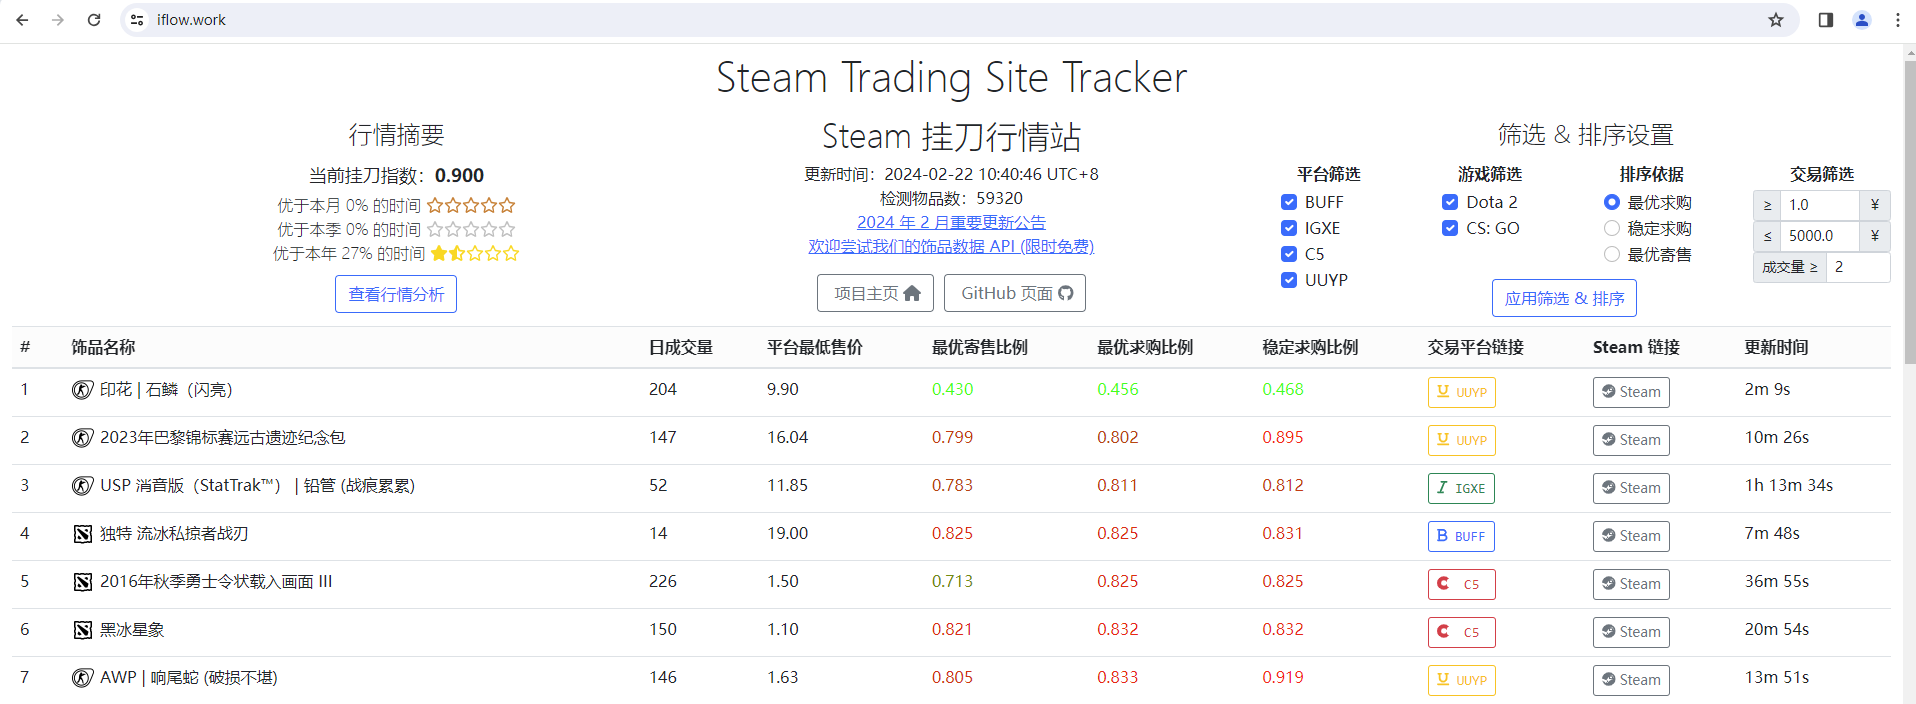Click item name 黑冰星象

point(132,630)
